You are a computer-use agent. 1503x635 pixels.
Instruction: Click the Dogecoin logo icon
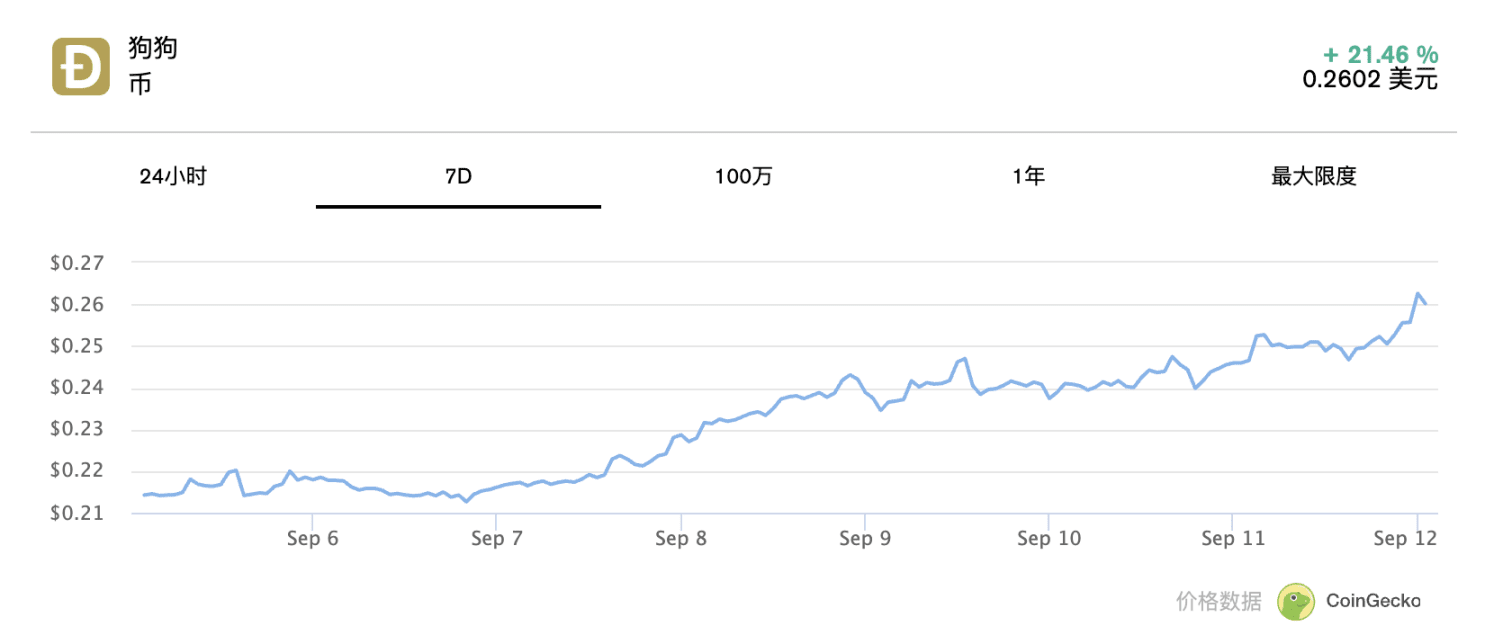[x=81, y=67]
